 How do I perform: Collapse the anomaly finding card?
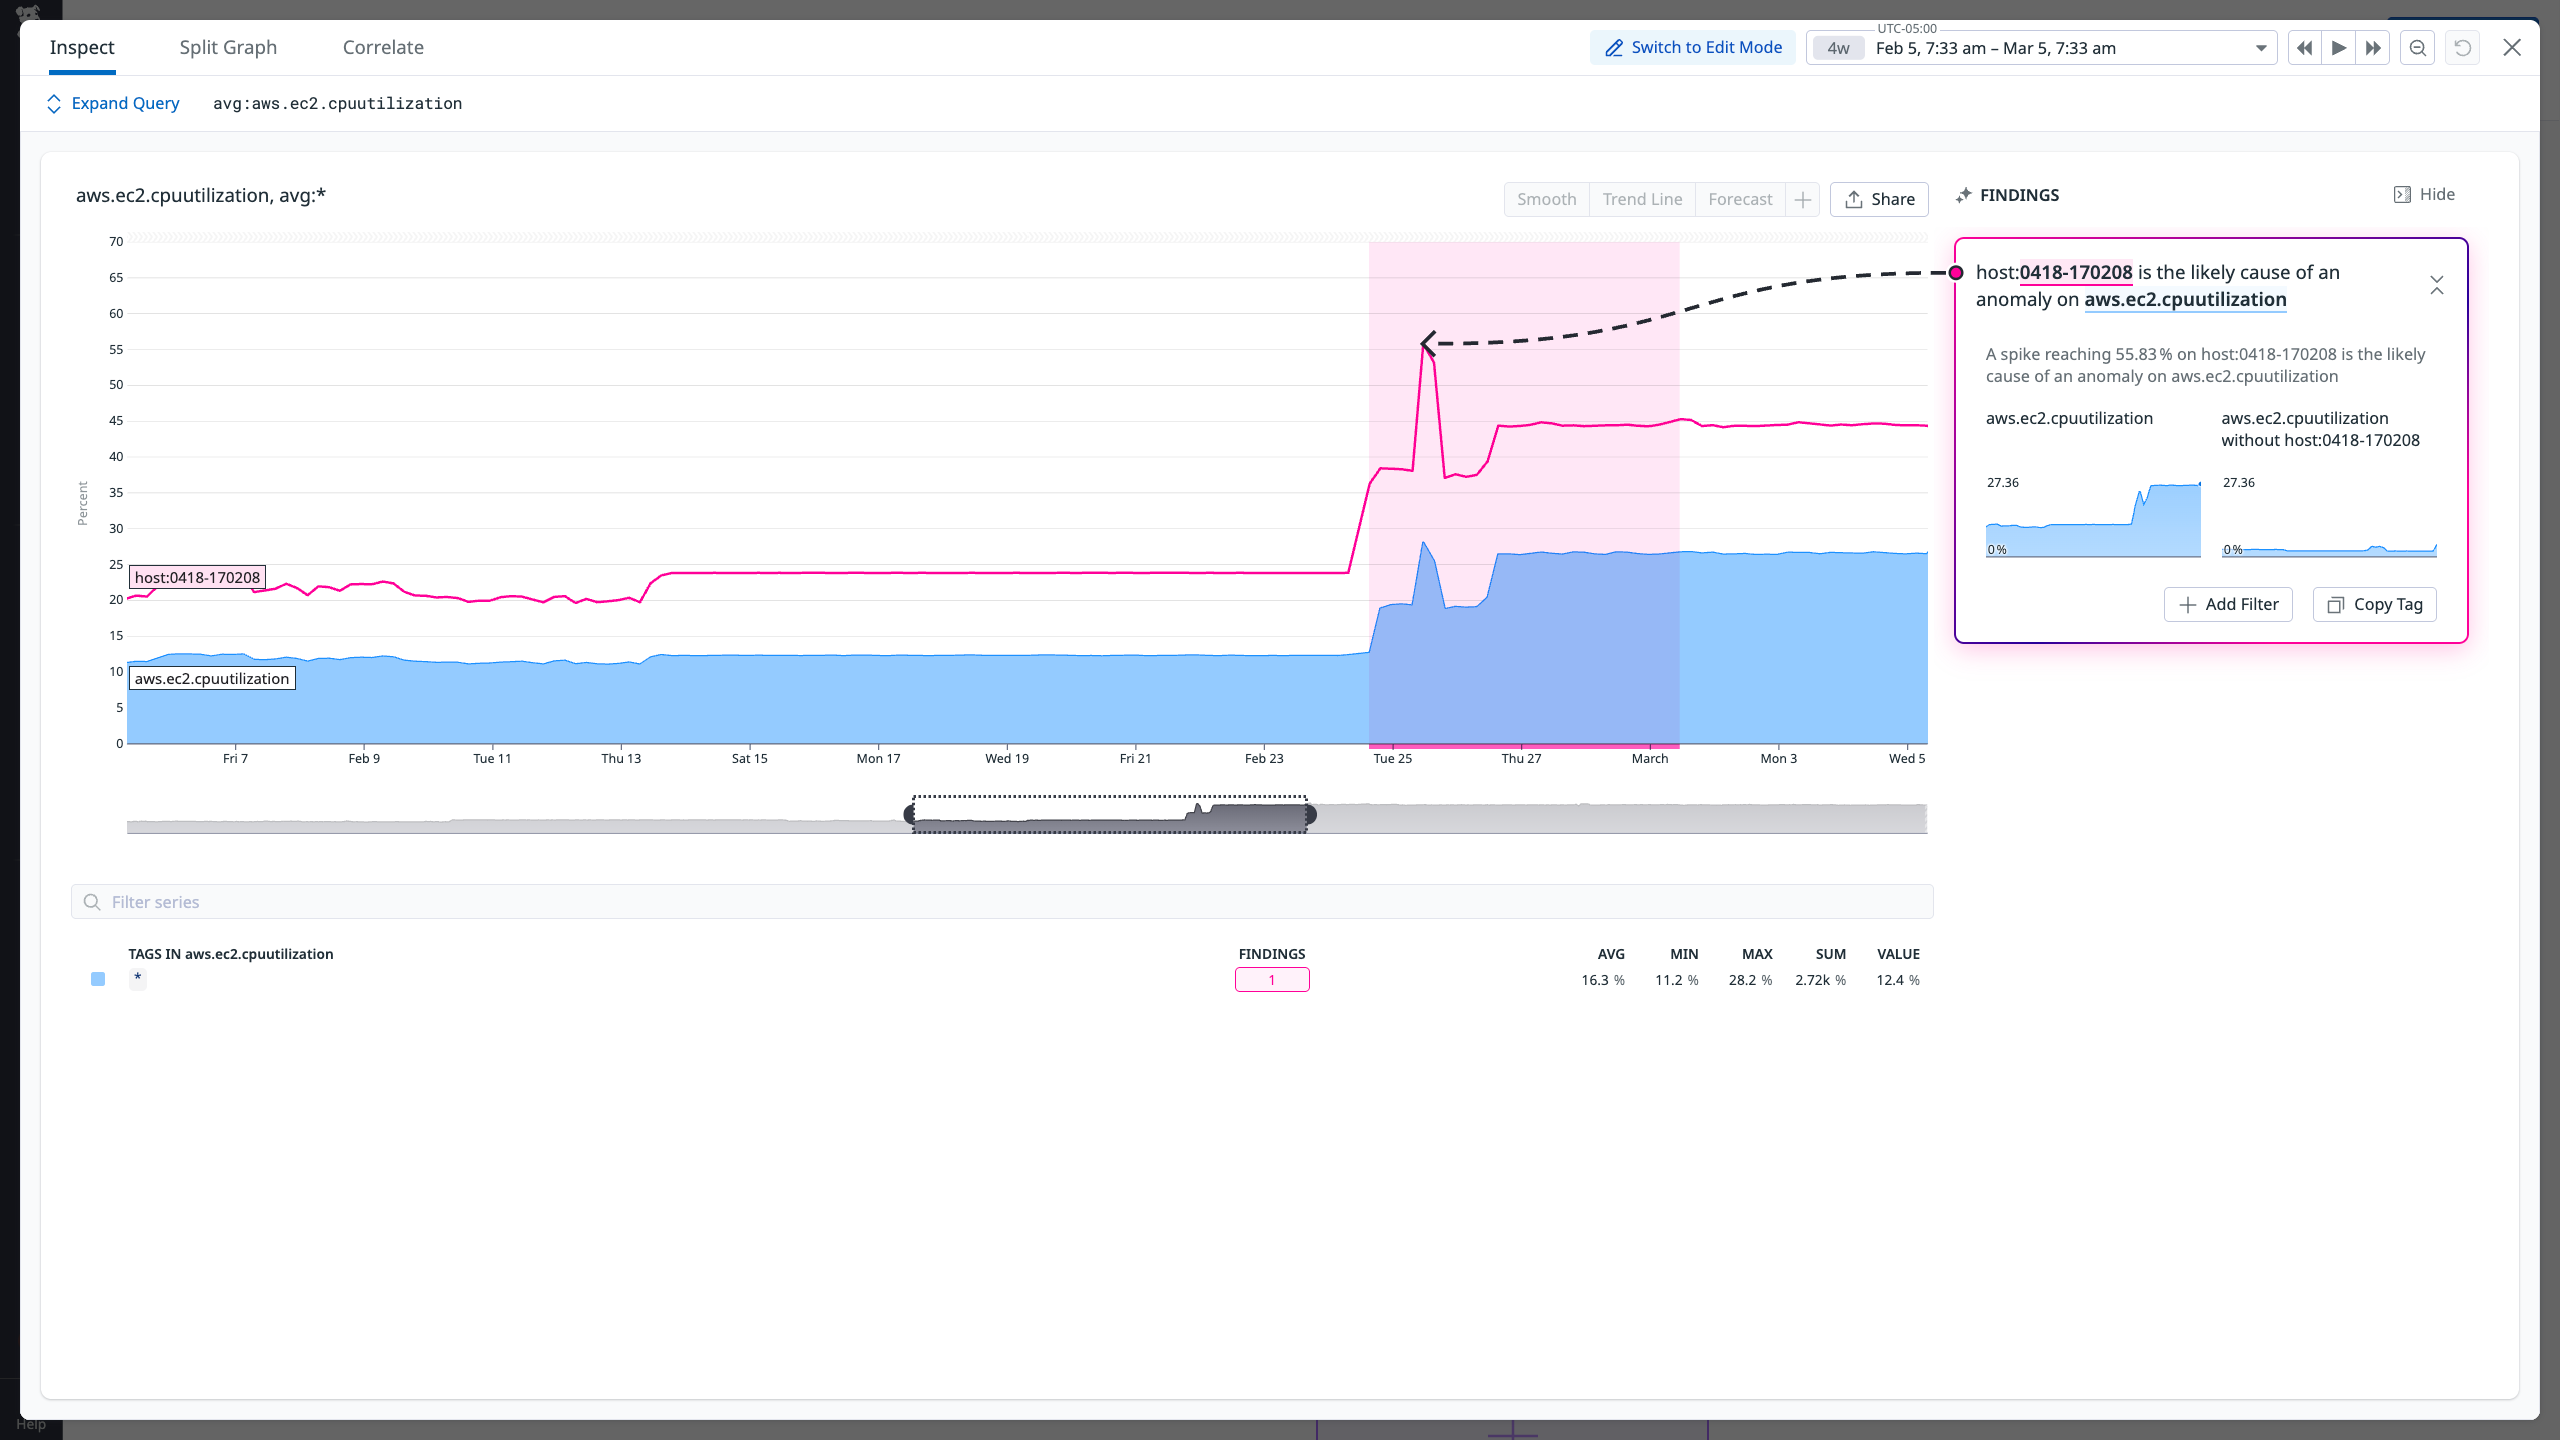[2436, 286]
